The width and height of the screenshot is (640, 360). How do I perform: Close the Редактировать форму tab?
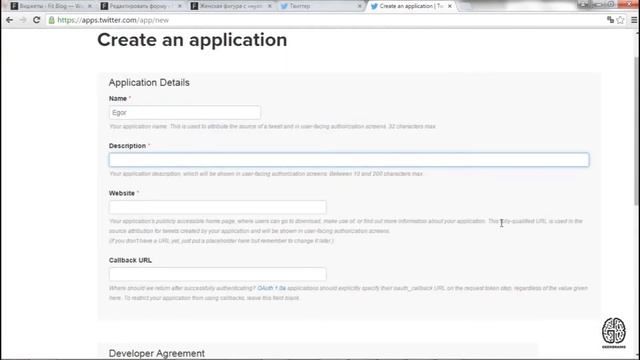pos(180,6)
